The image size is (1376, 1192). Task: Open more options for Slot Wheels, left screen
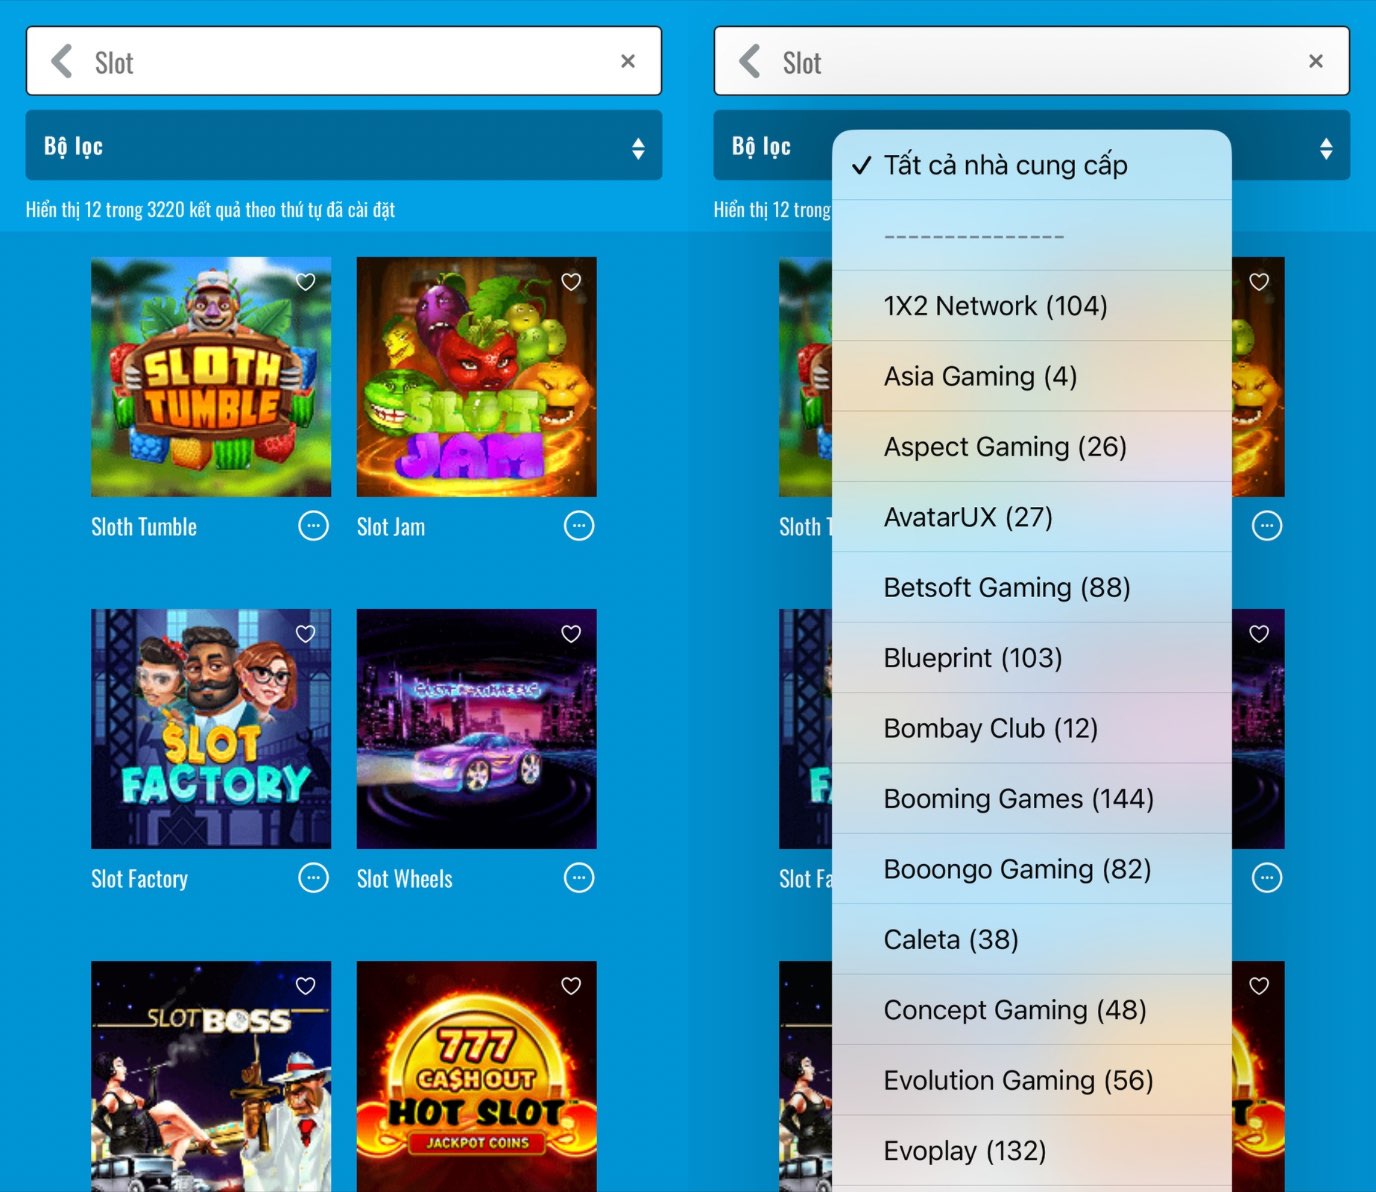(579, 878)
